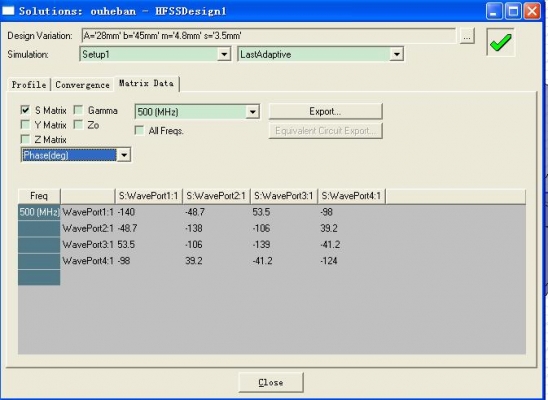Maximize the Solutions dialog window

tap(513, 11)
